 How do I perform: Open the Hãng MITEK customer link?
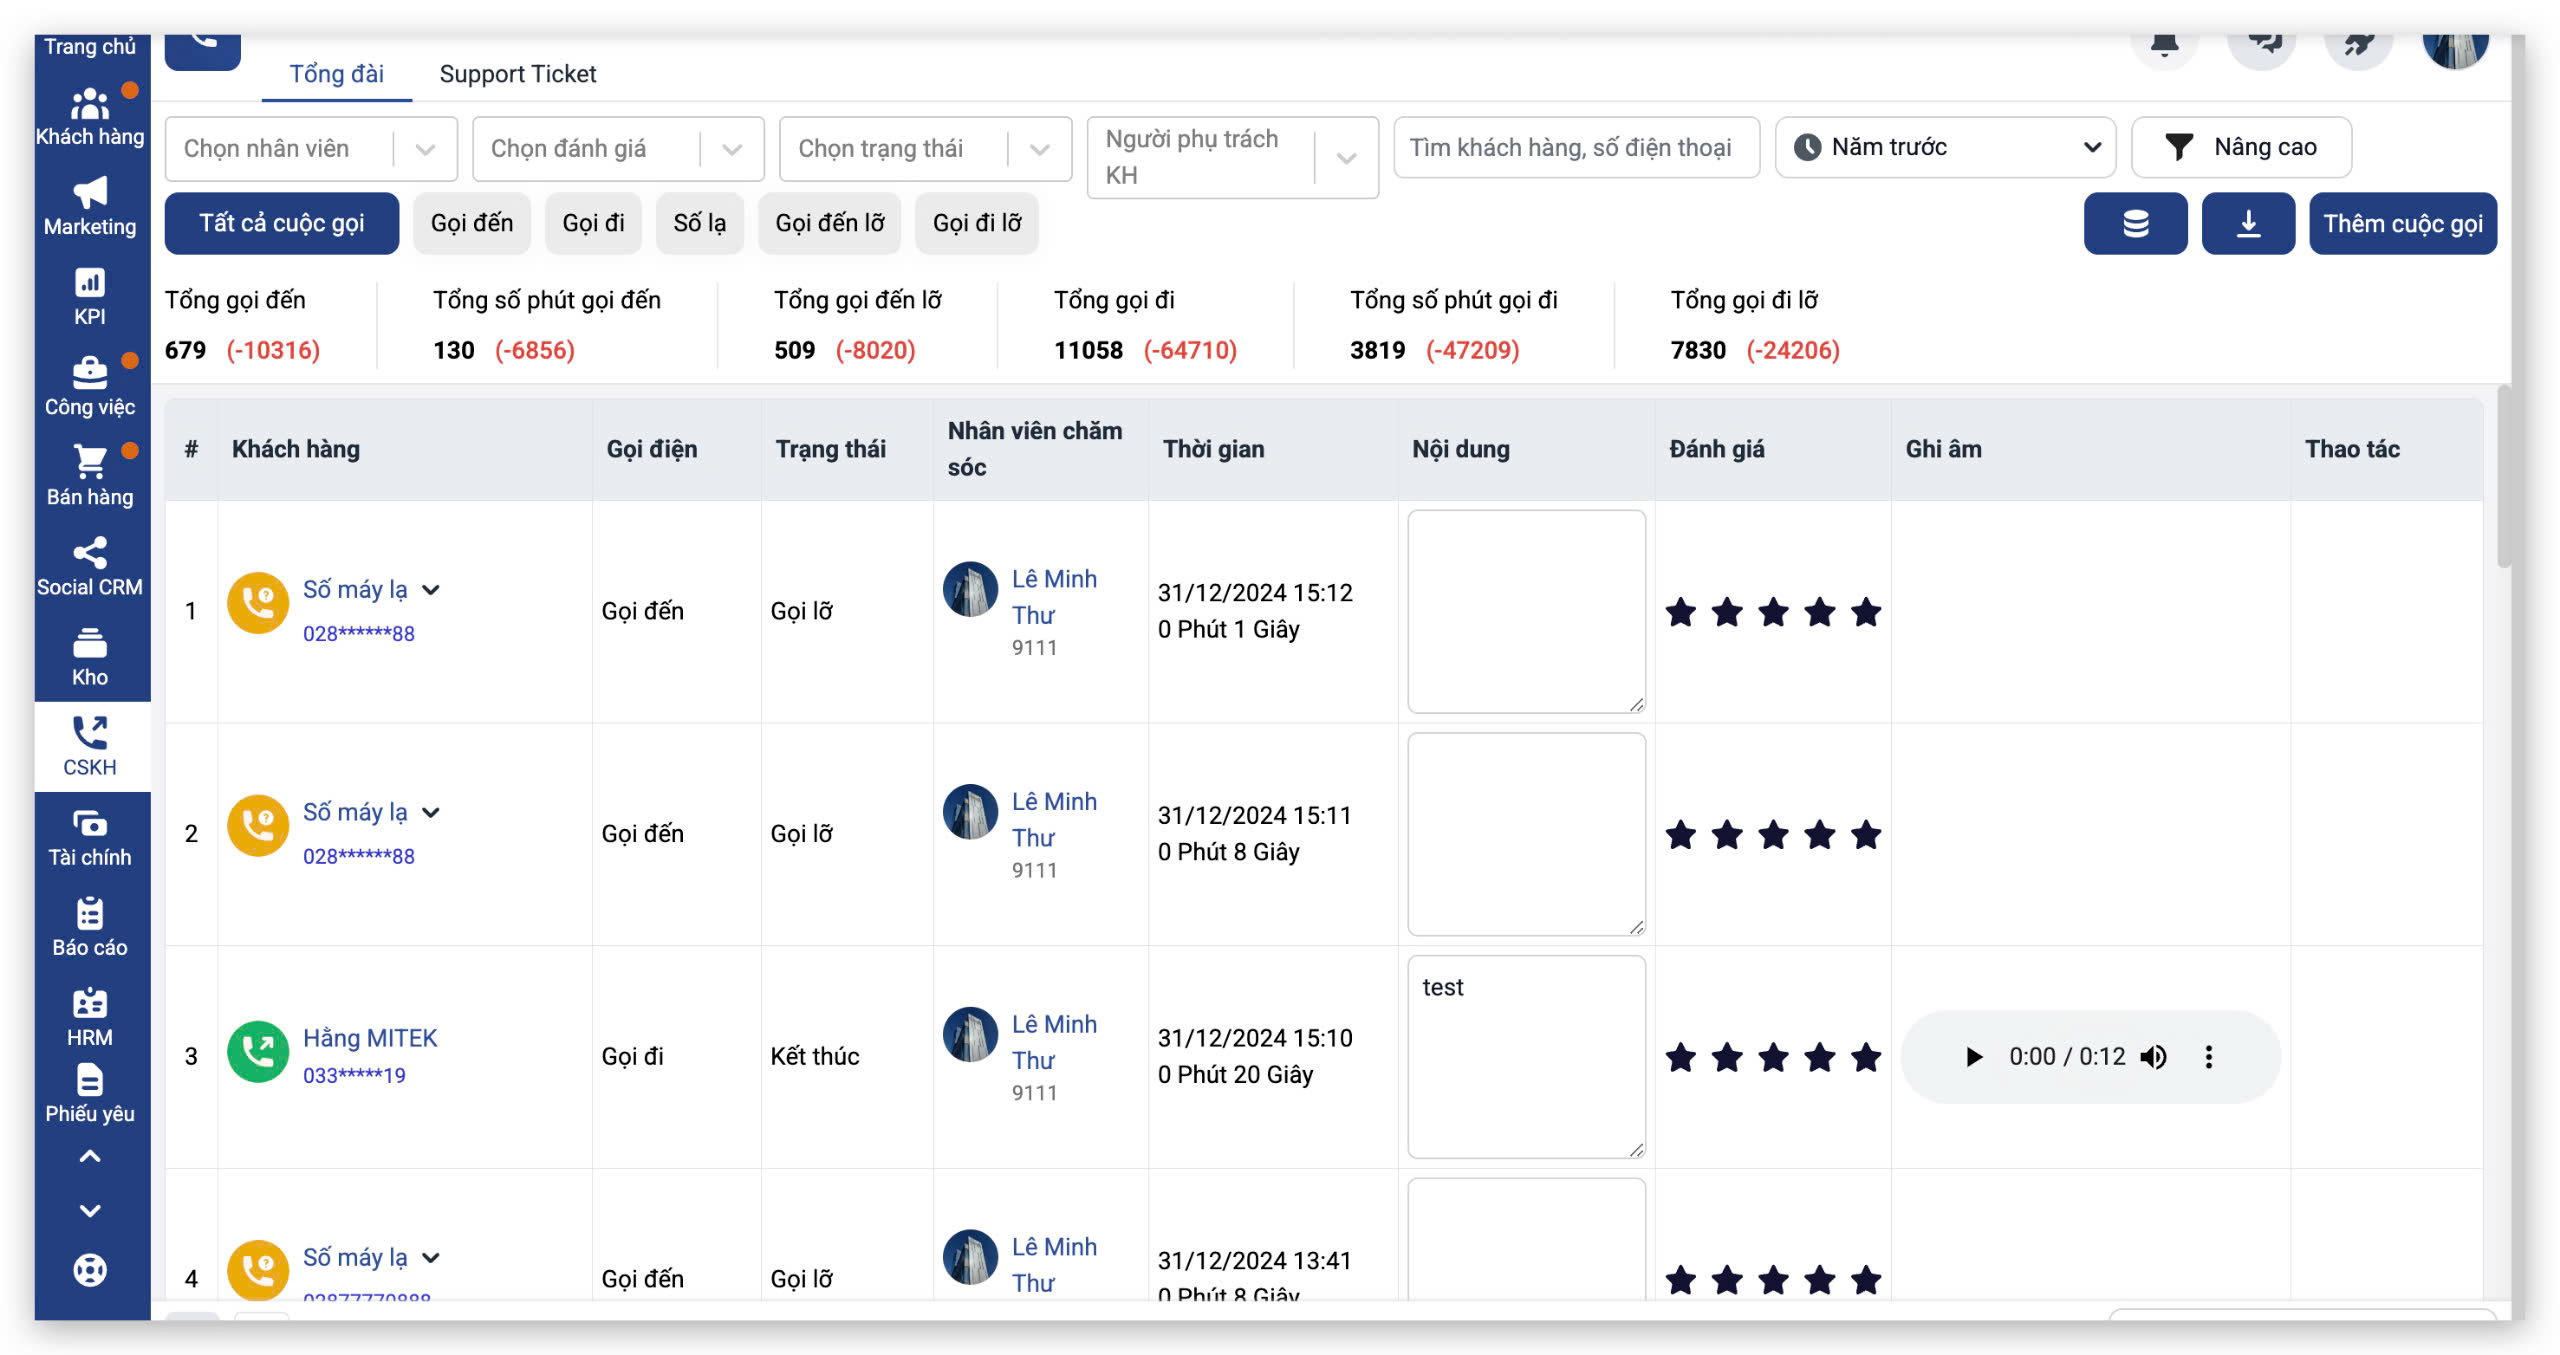coord(370,1038)
